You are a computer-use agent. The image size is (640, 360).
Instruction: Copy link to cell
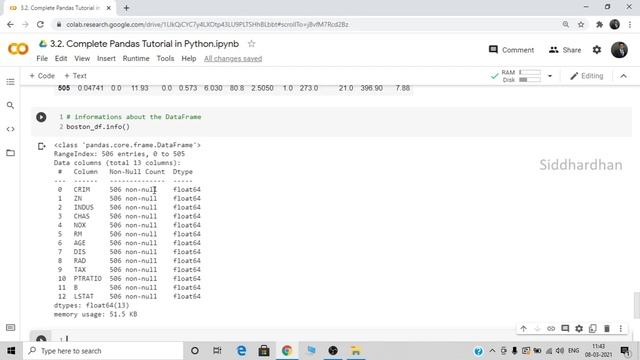551,328
